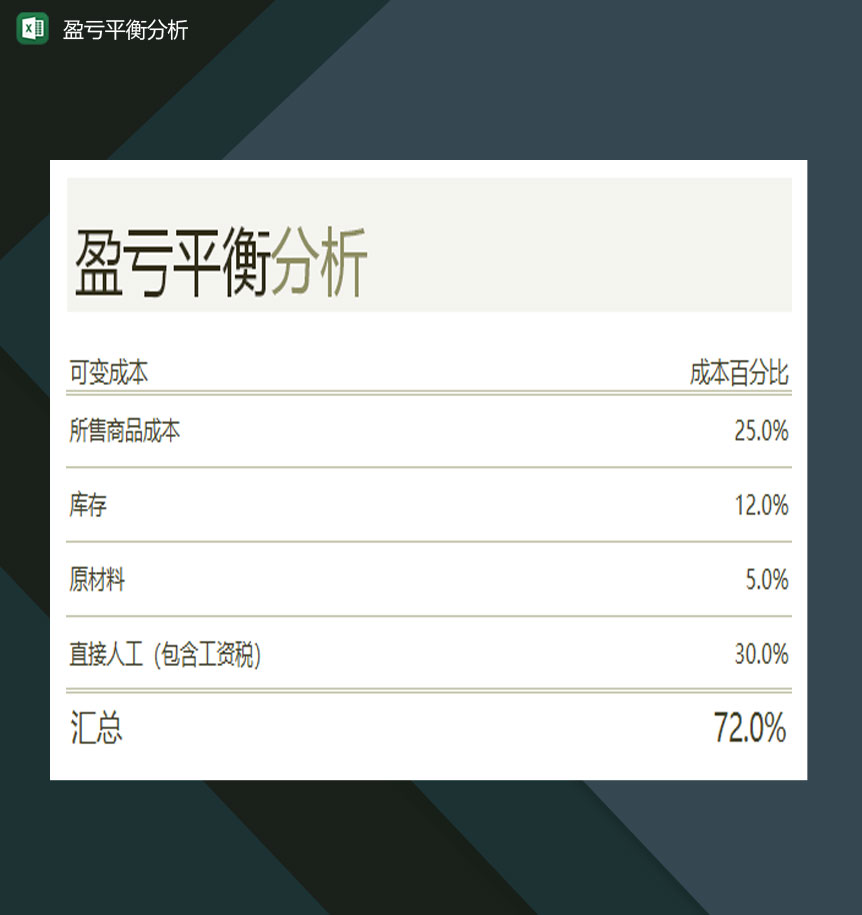This screenshot has width=862, height=915.
Task: Select the 直接人工 (包含工资税) row label
Action: click(x=165, y=654)
